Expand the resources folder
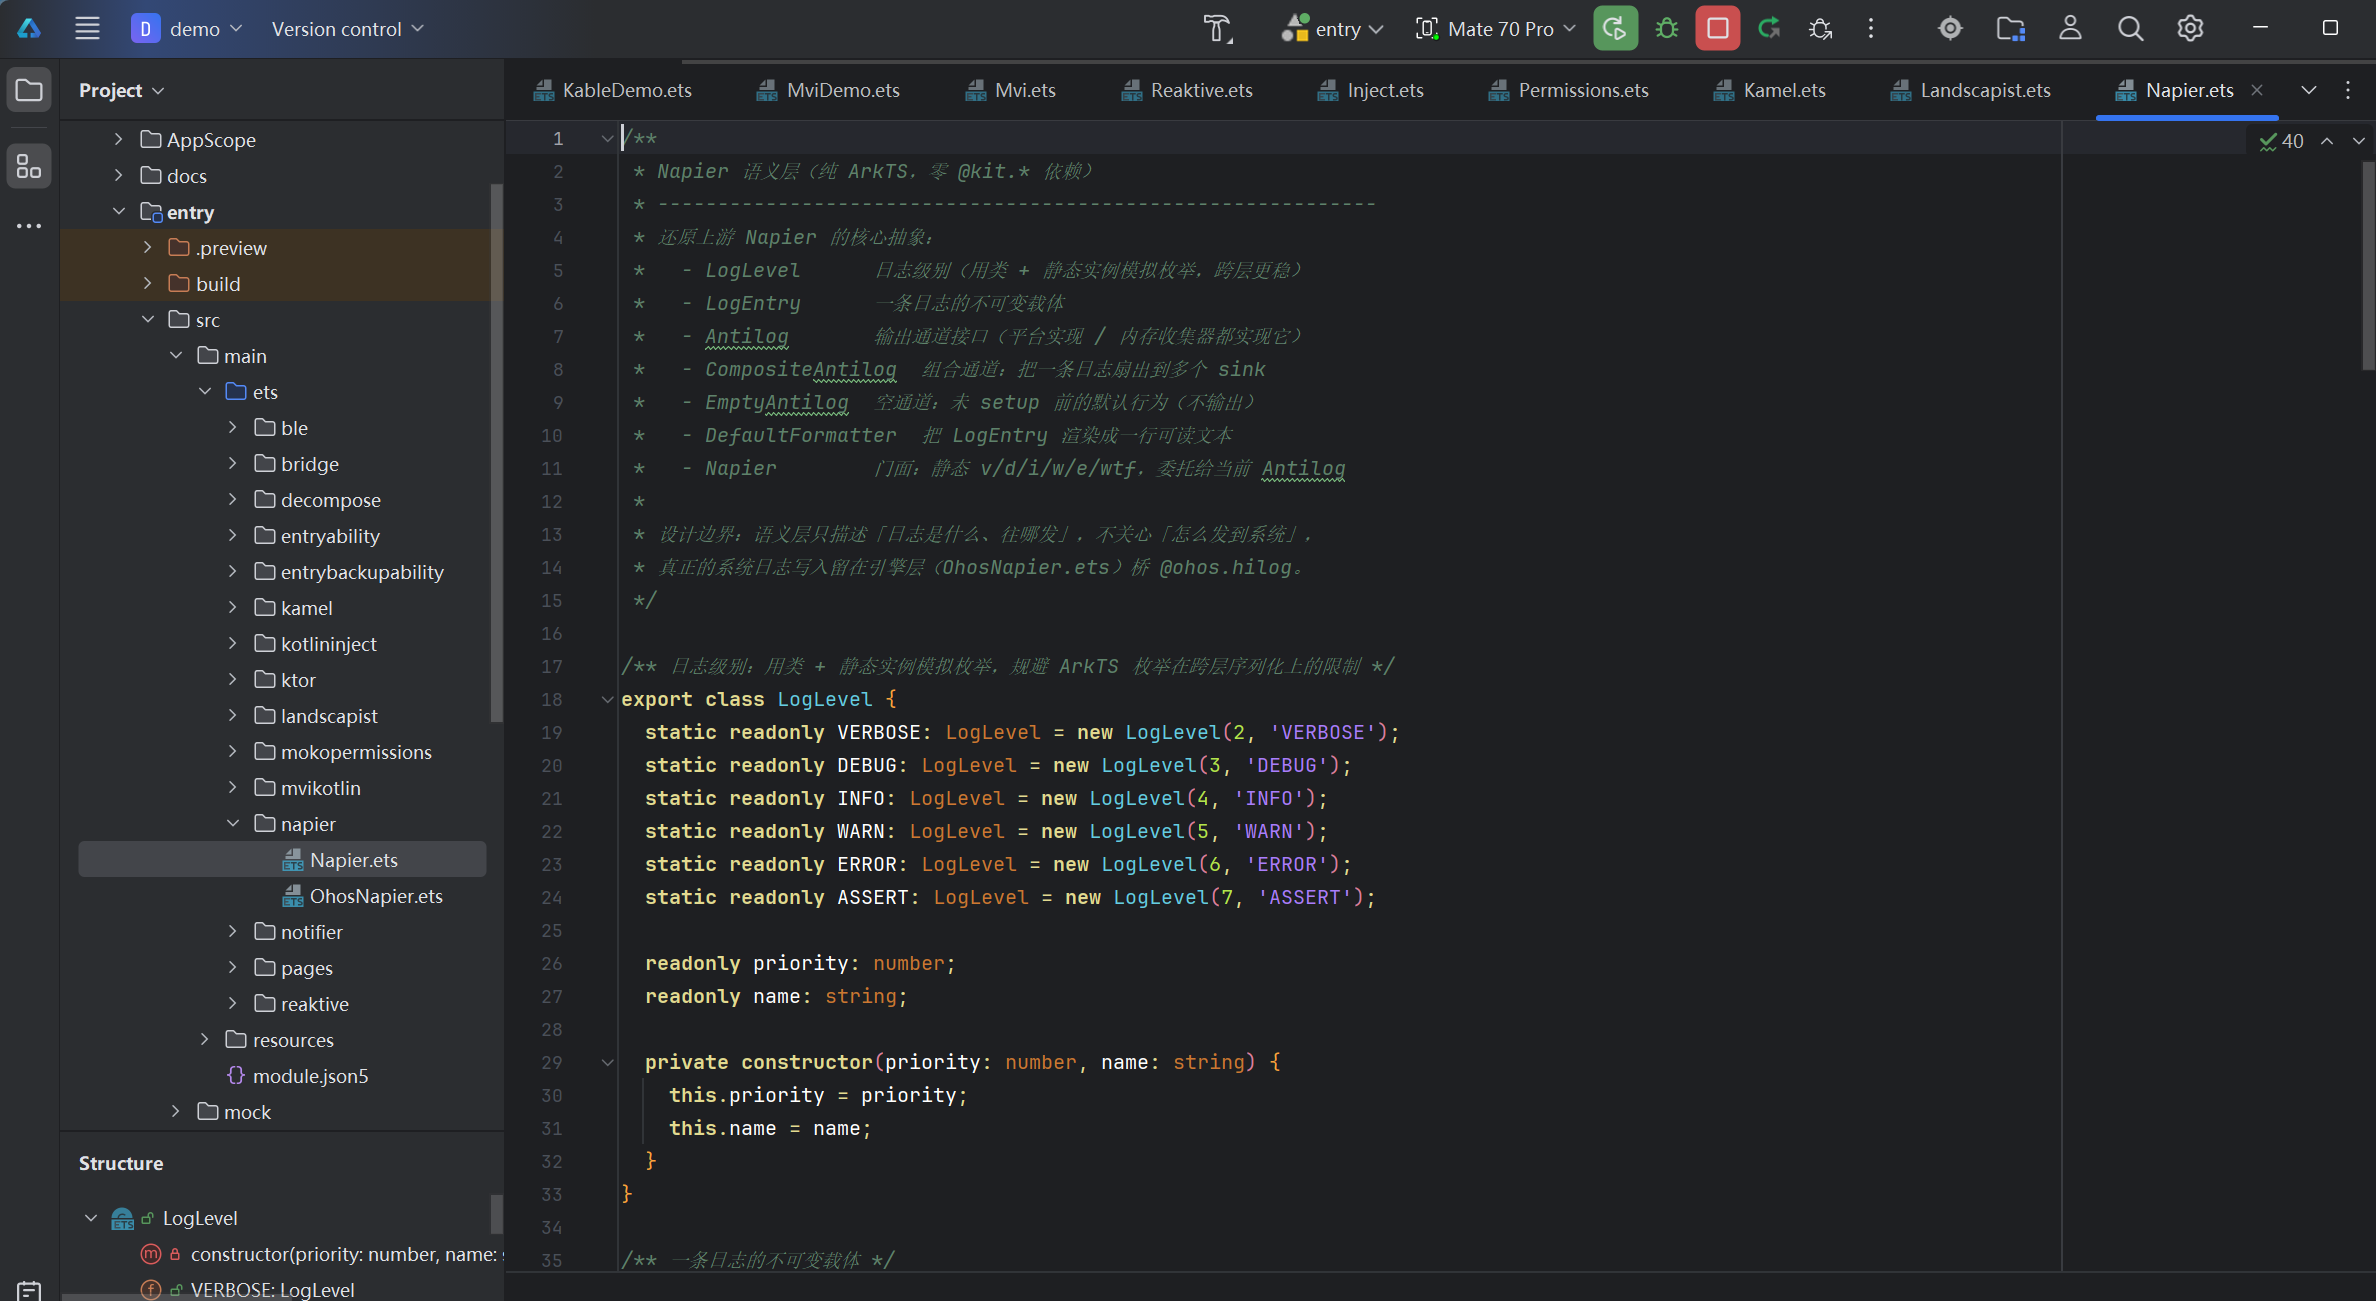Screen dimensions: 2376x1301 (204, 1040)
